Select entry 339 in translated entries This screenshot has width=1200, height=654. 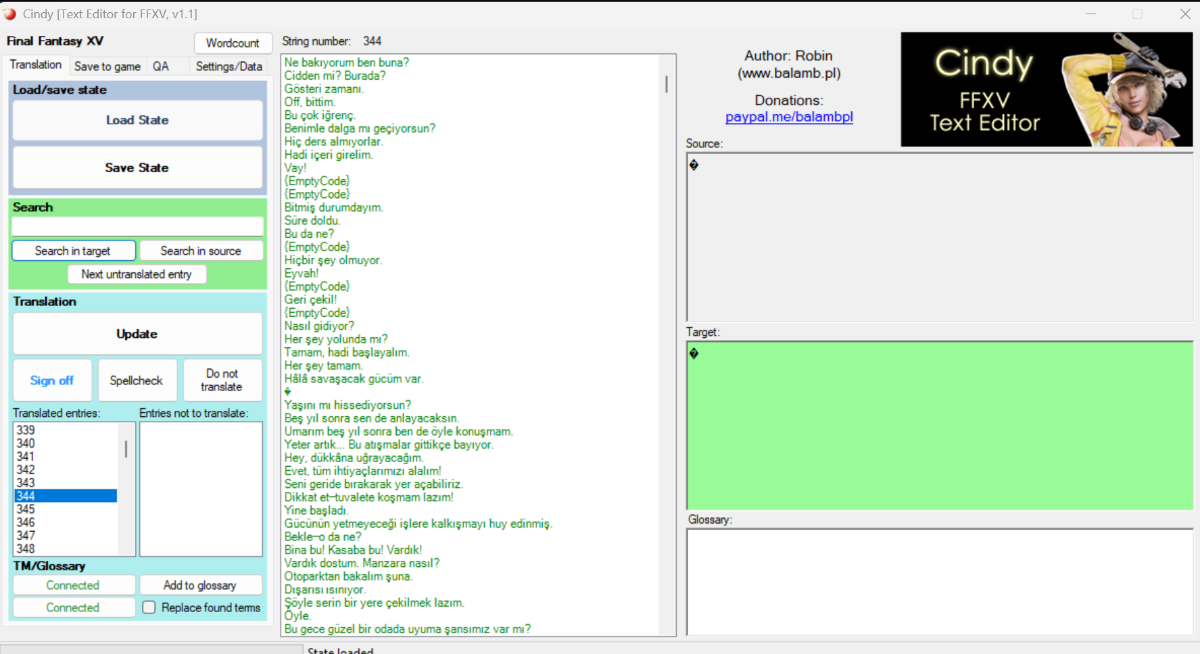click(x=65, y=430)
